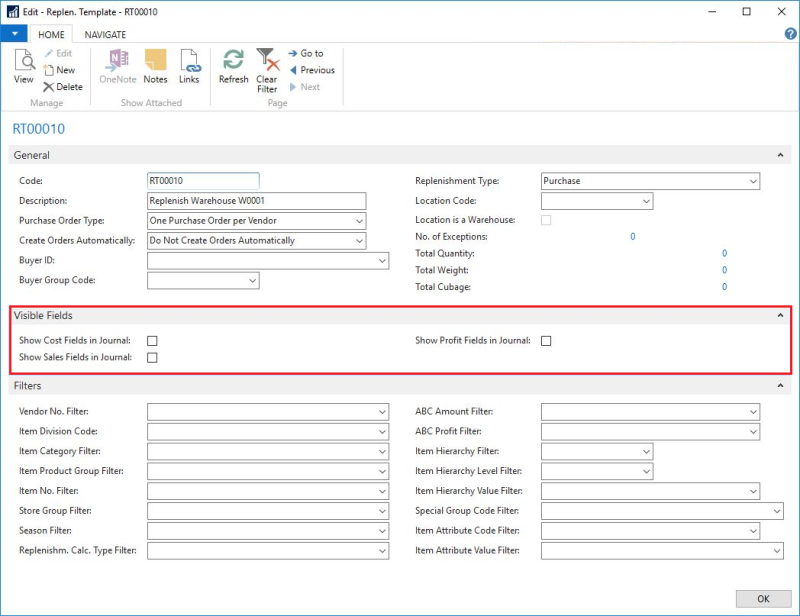Open Notes for this template
800x616 pixels.
click(x=155, y=66)
